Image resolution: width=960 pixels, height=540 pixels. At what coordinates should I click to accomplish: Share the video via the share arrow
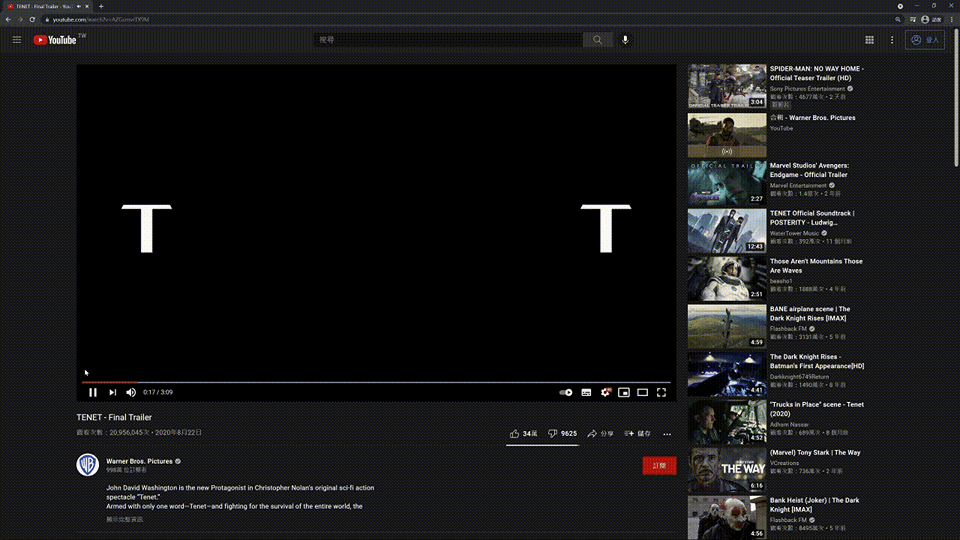(600, 433)
